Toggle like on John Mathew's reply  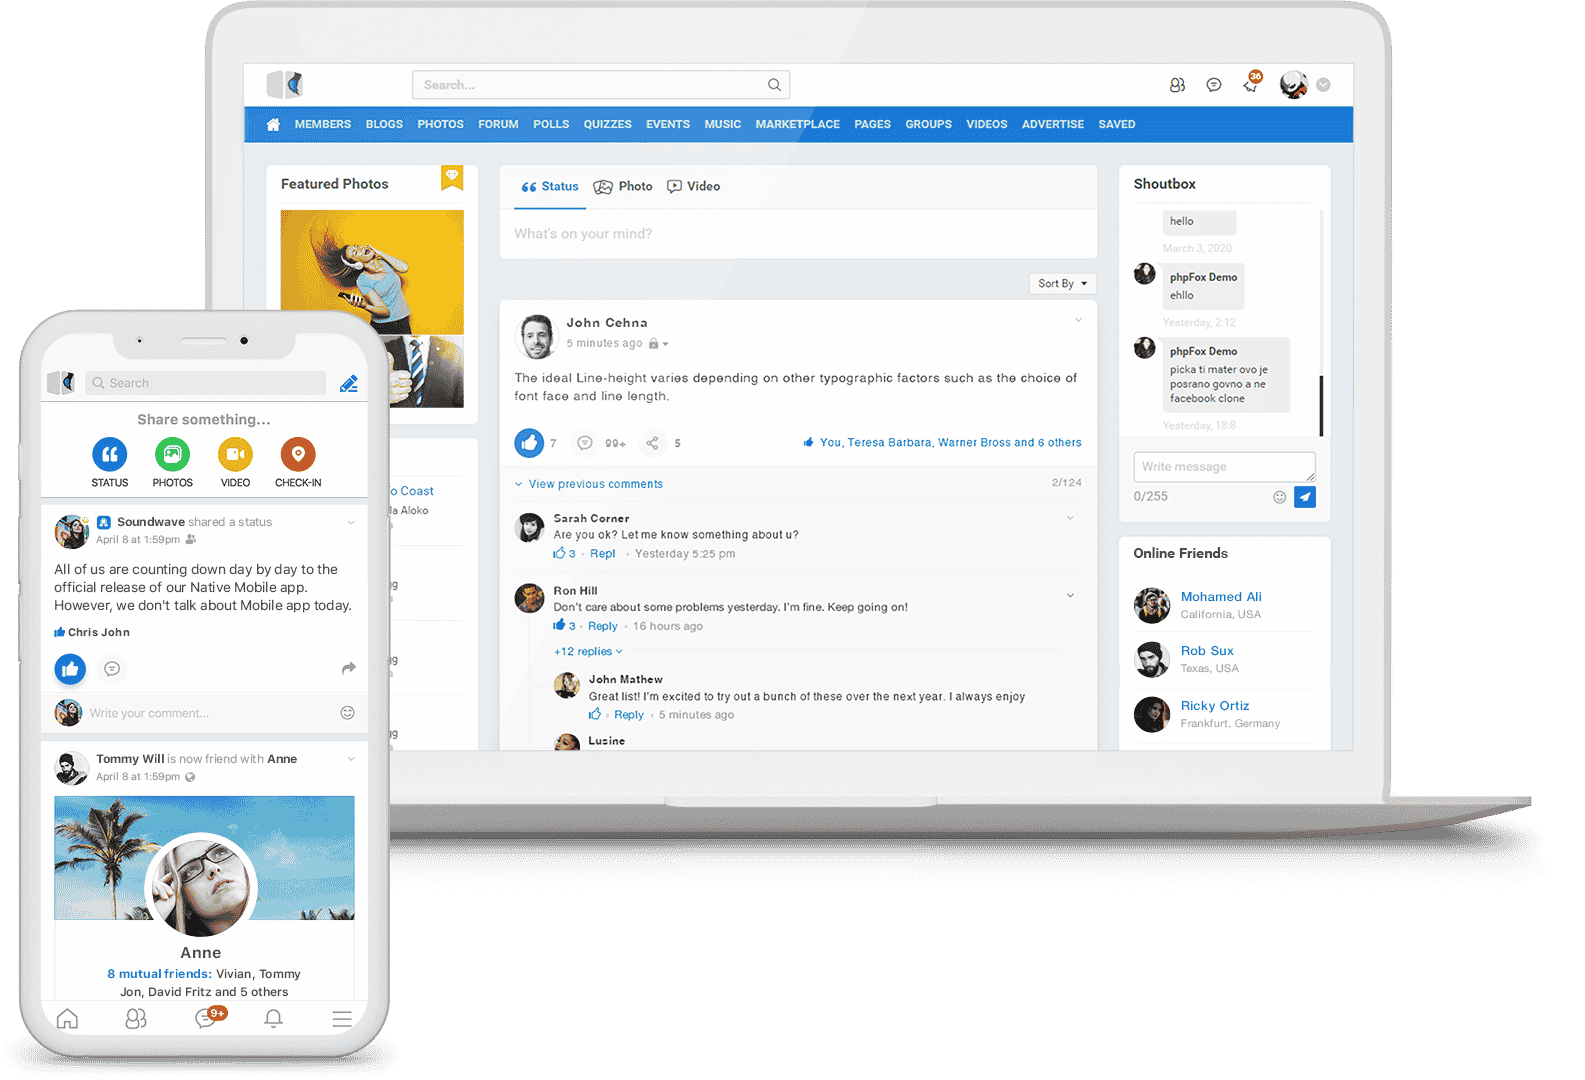tap(595, 715)
